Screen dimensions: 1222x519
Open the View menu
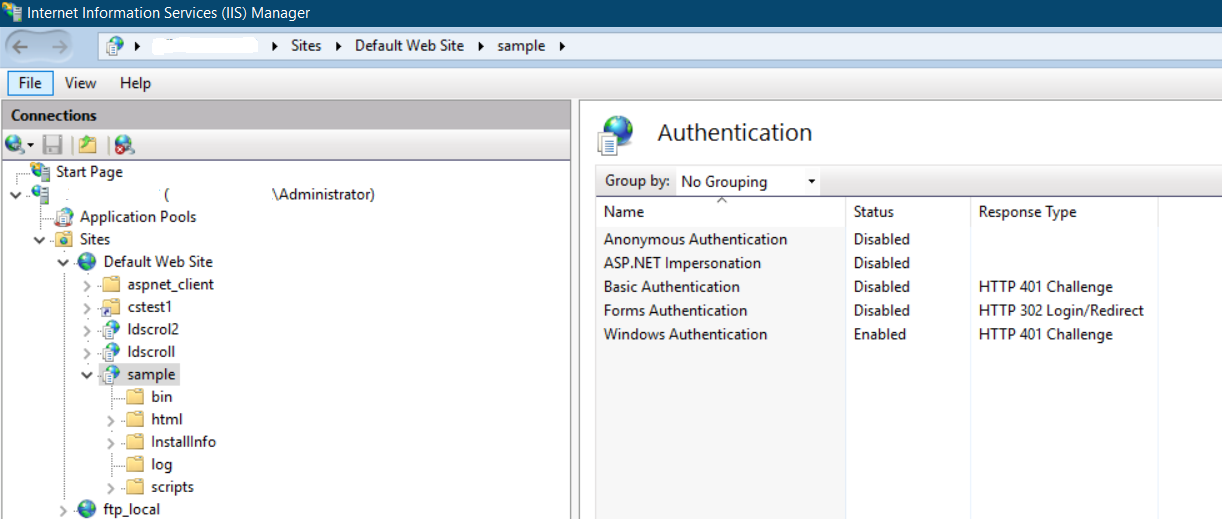[81, 83]
